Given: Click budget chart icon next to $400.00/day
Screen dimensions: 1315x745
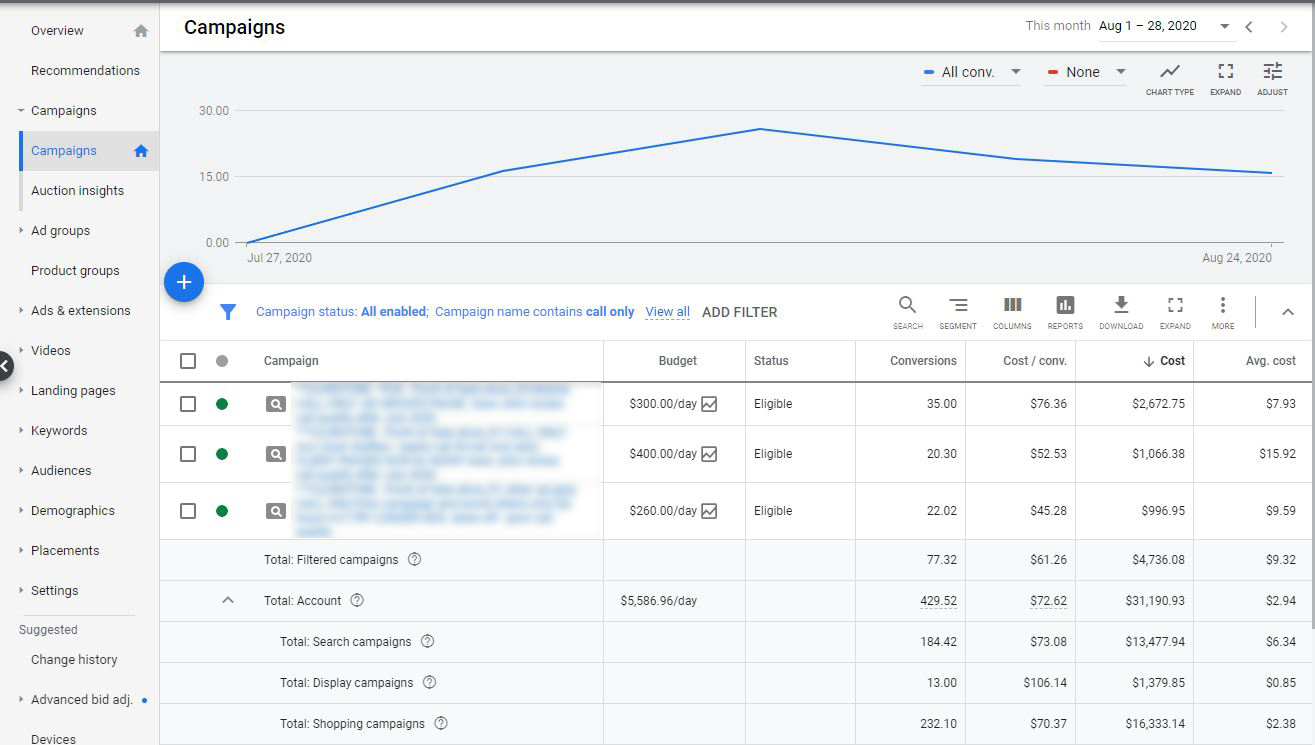Looking at the screenshot, I should tap(709, 454).
